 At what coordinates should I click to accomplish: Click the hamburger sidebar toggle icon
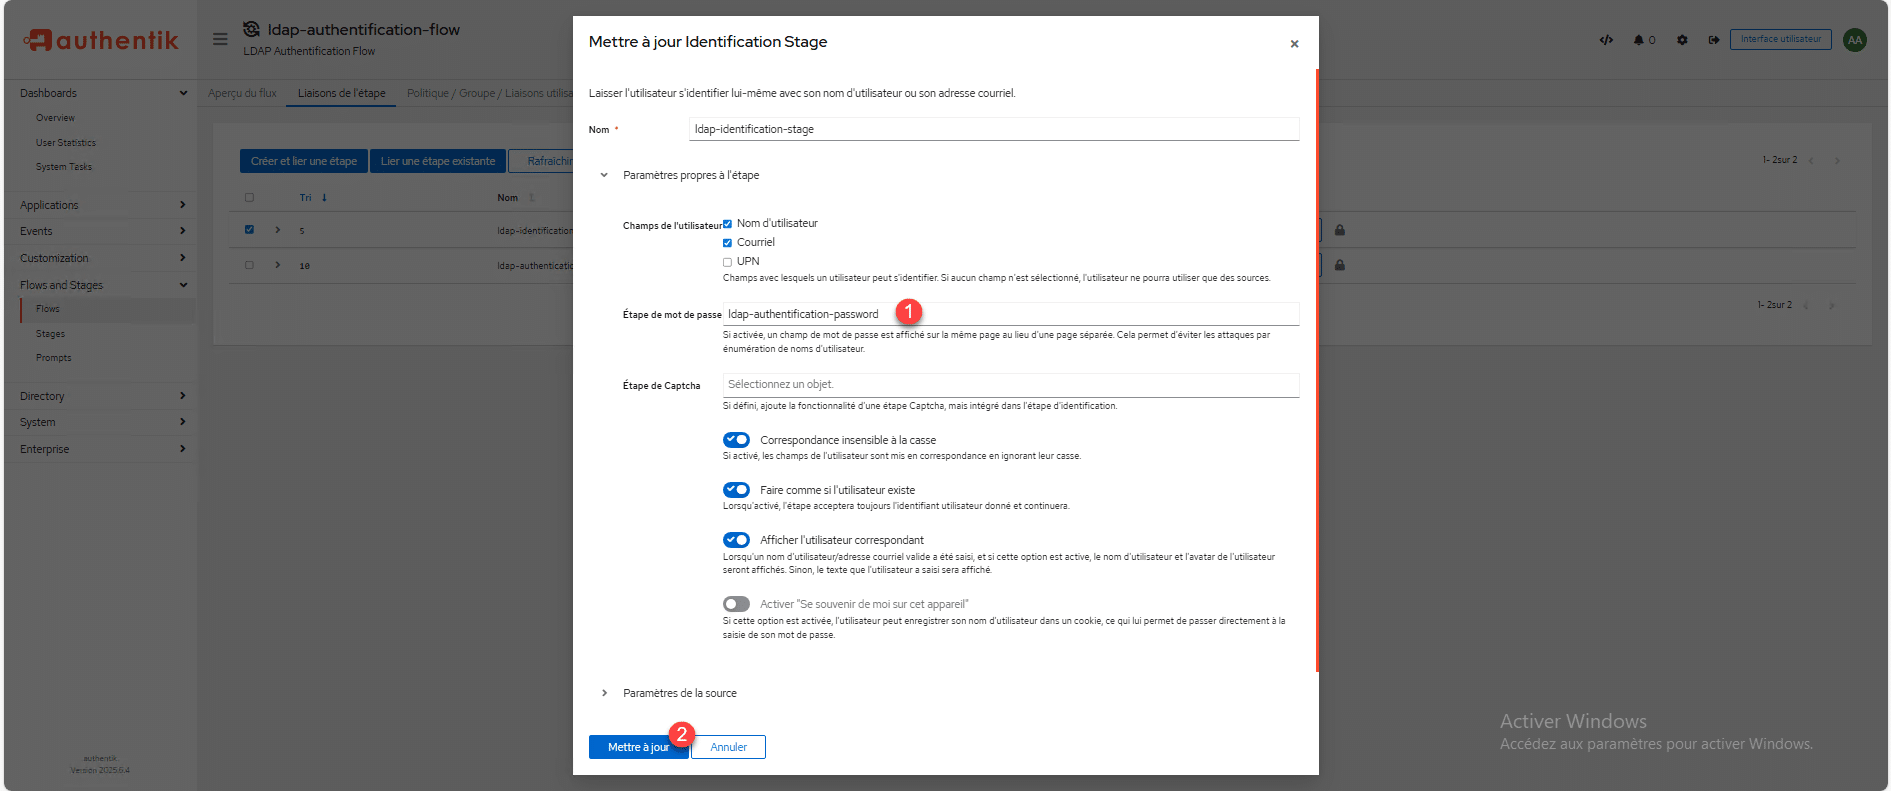point(220,39)
